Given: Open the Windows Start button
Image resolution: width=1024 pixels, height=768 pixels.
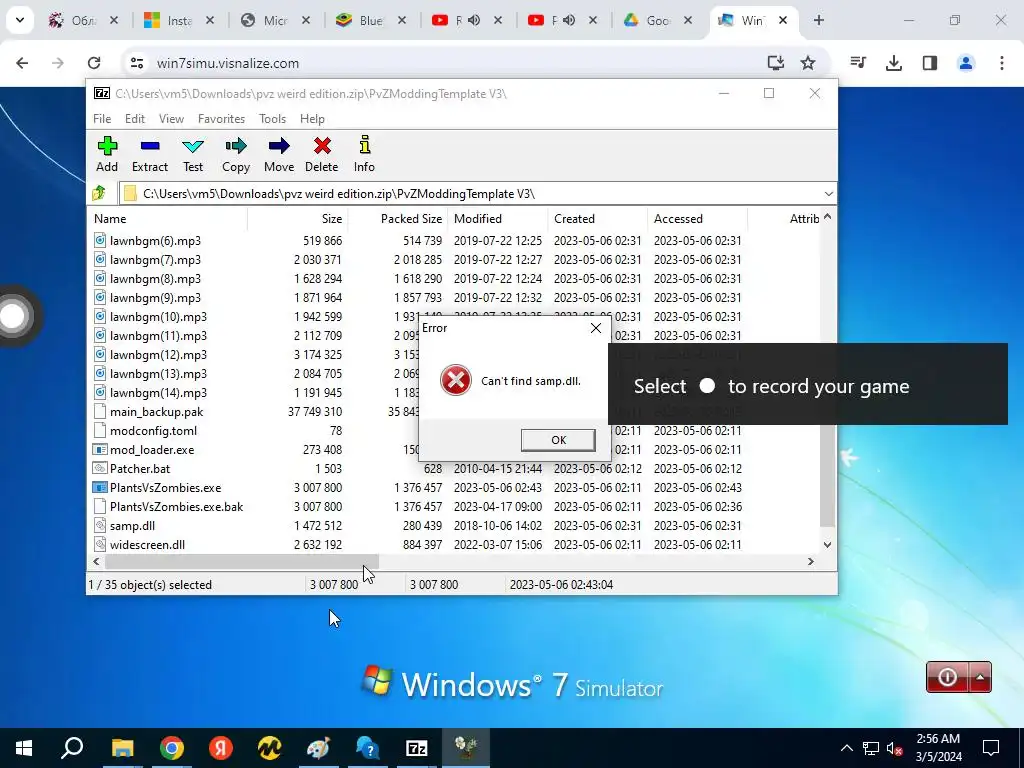Looking at the screenshot, I should pos(24,748).
